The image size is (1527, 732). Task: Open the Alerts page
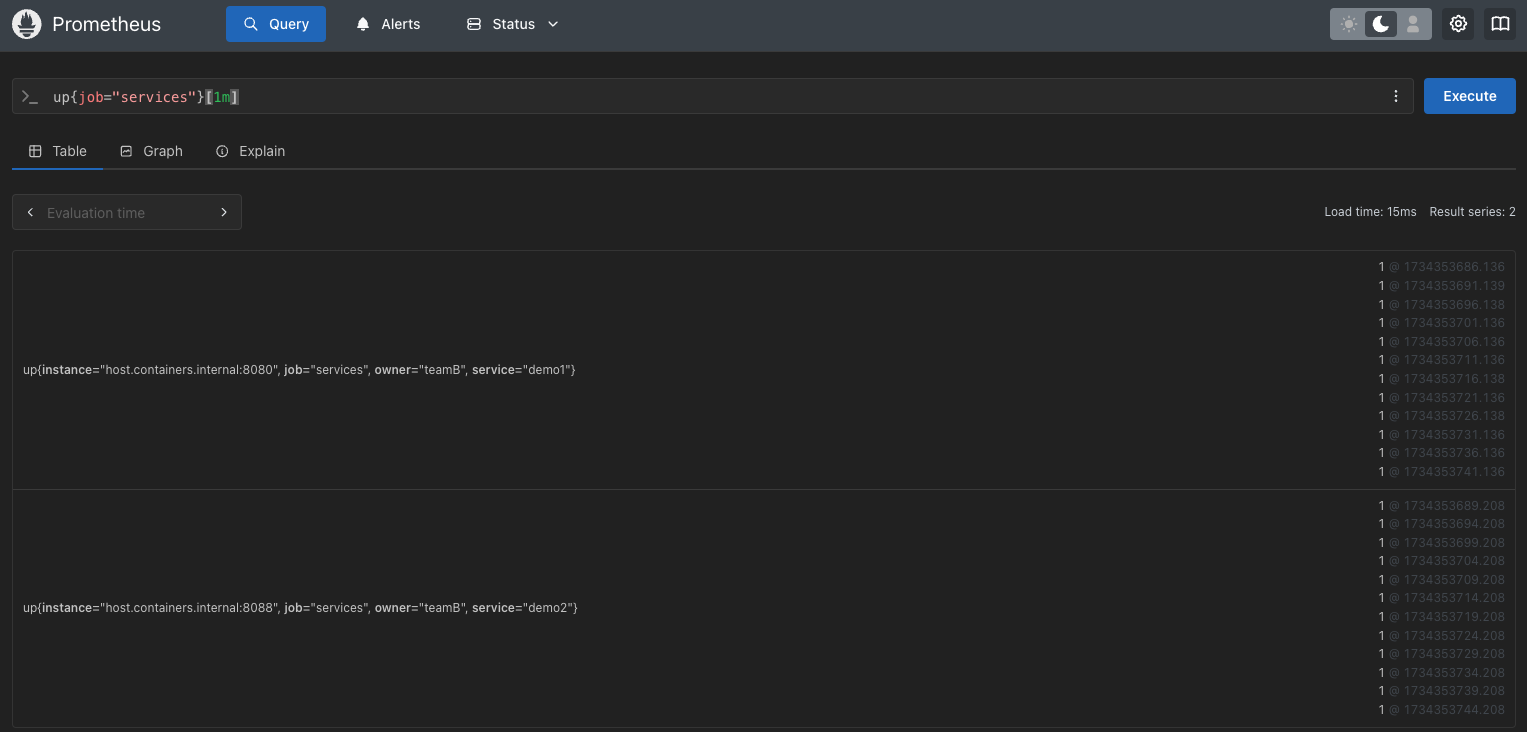pyautogui.click(x=388, y=24)
